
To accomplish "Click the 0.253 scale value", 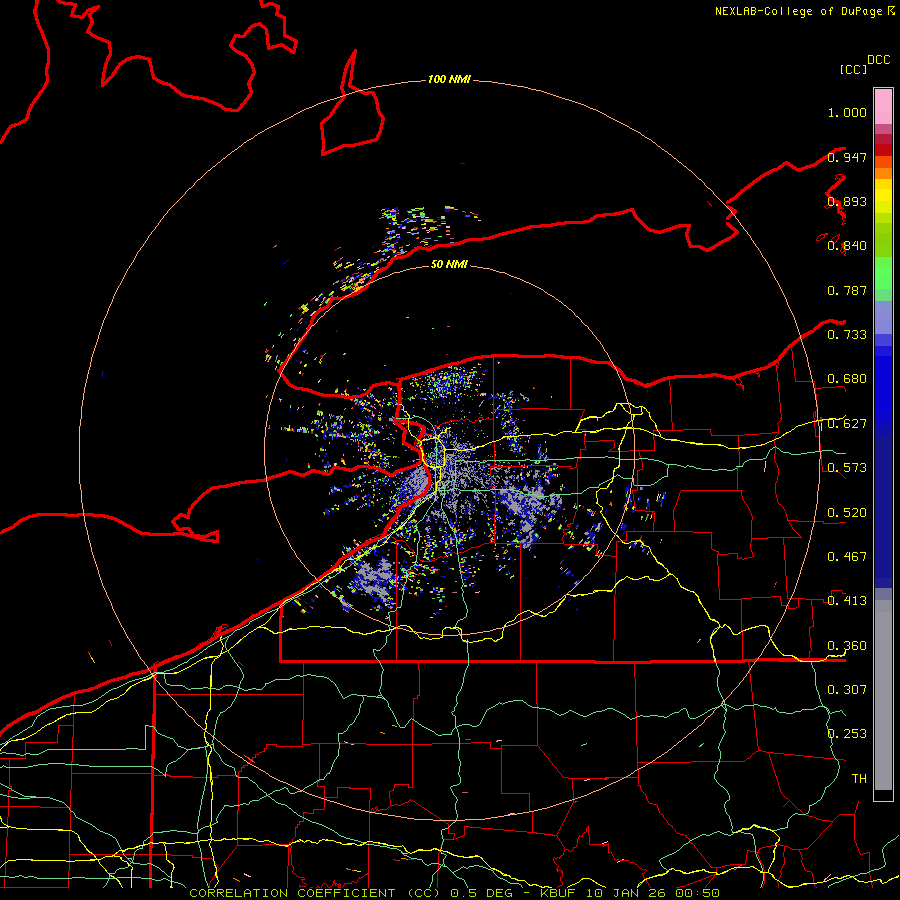I will point(847,734).
